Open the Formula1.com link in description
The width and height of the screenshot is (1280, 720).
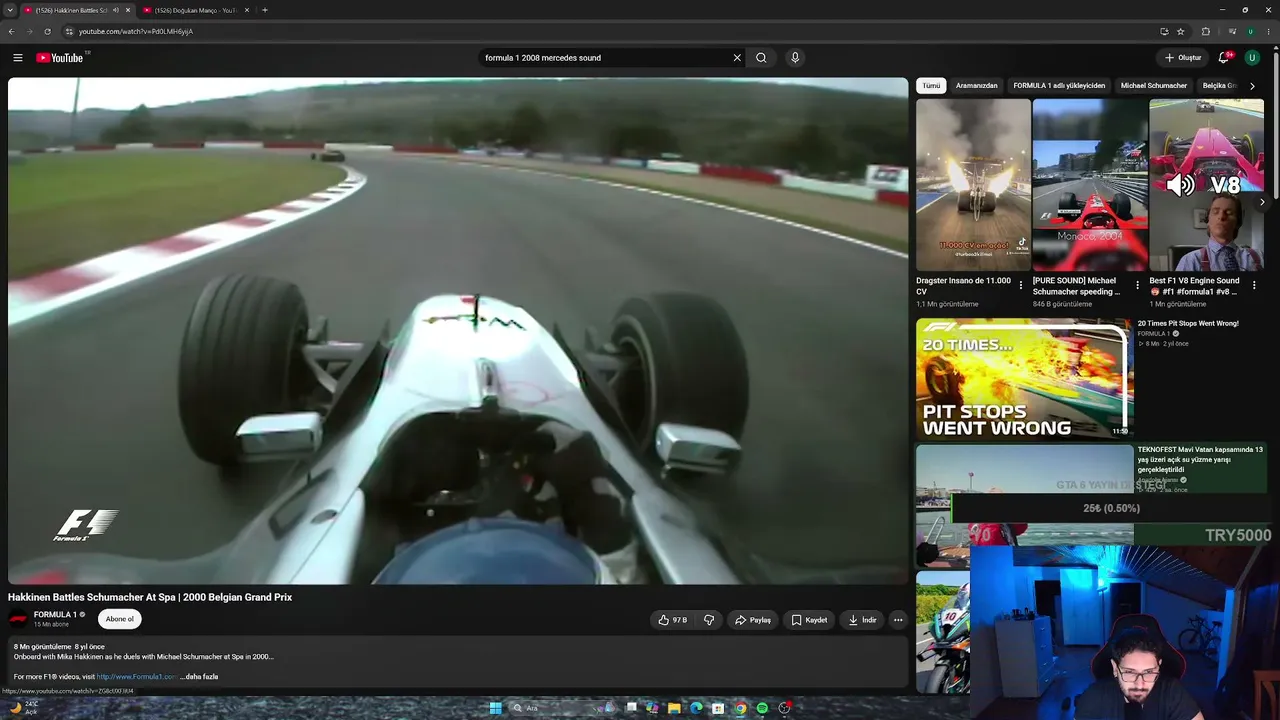tap(137, 677)
